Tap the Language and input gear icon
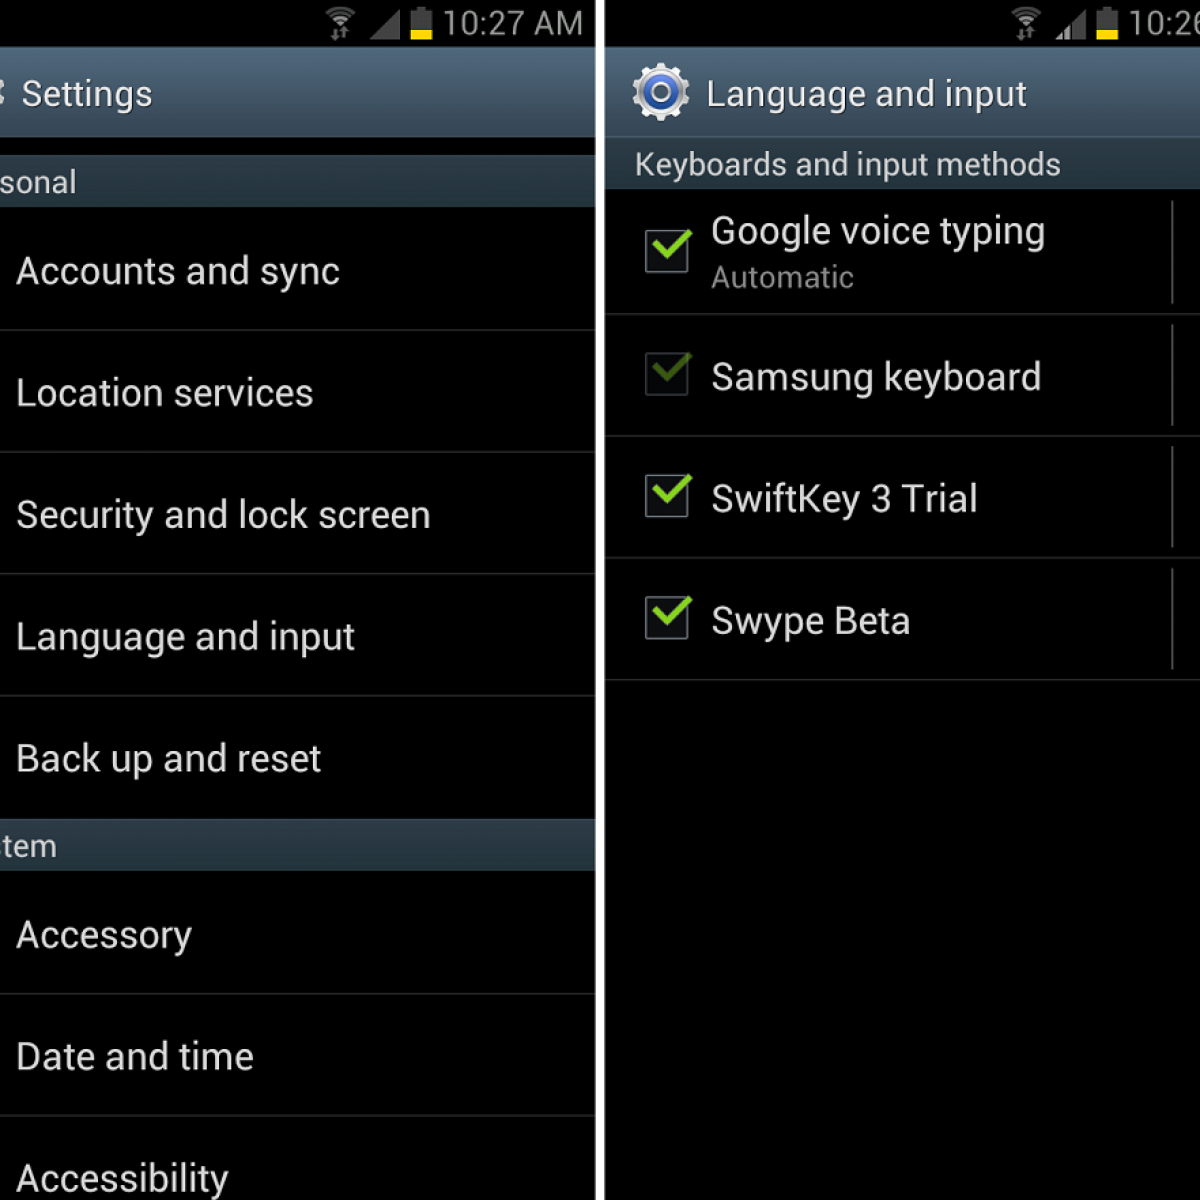The width and height of the screenshot is (1200, 1200). [661, 93]
